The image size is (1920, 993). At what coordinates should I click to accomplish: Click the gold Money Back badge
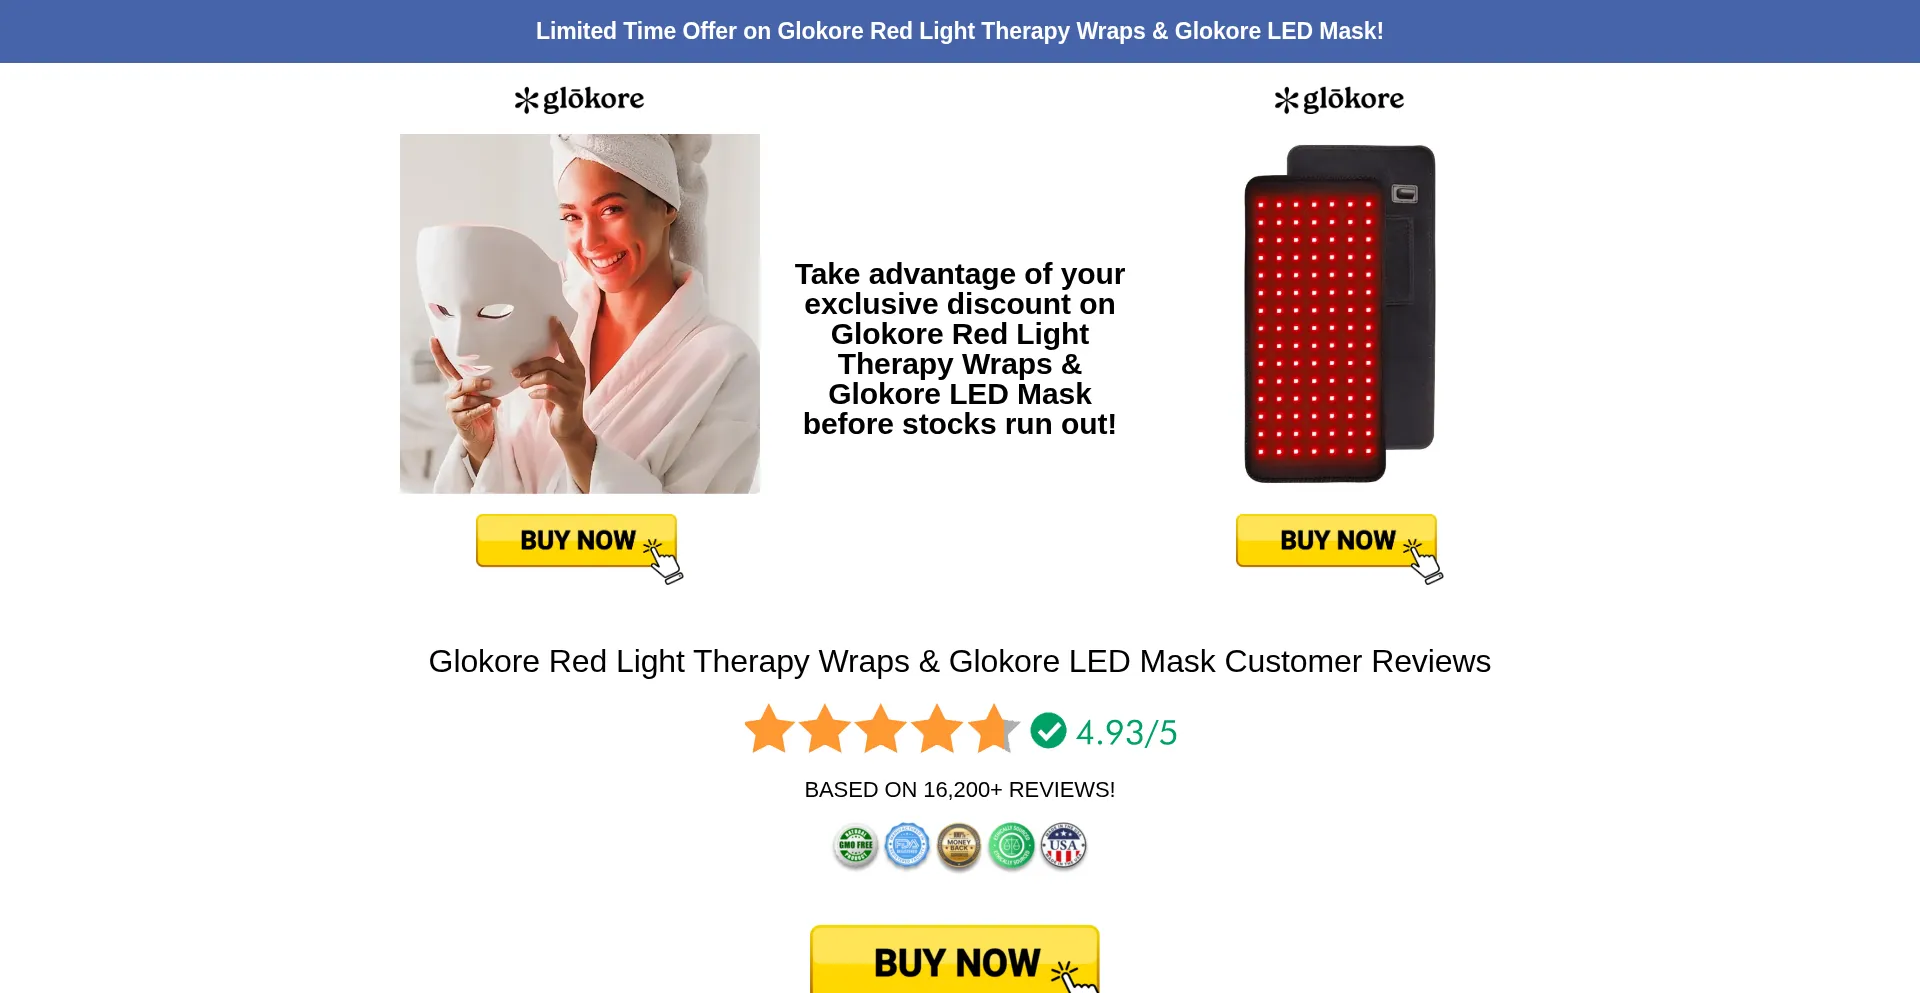click(959, 847)
